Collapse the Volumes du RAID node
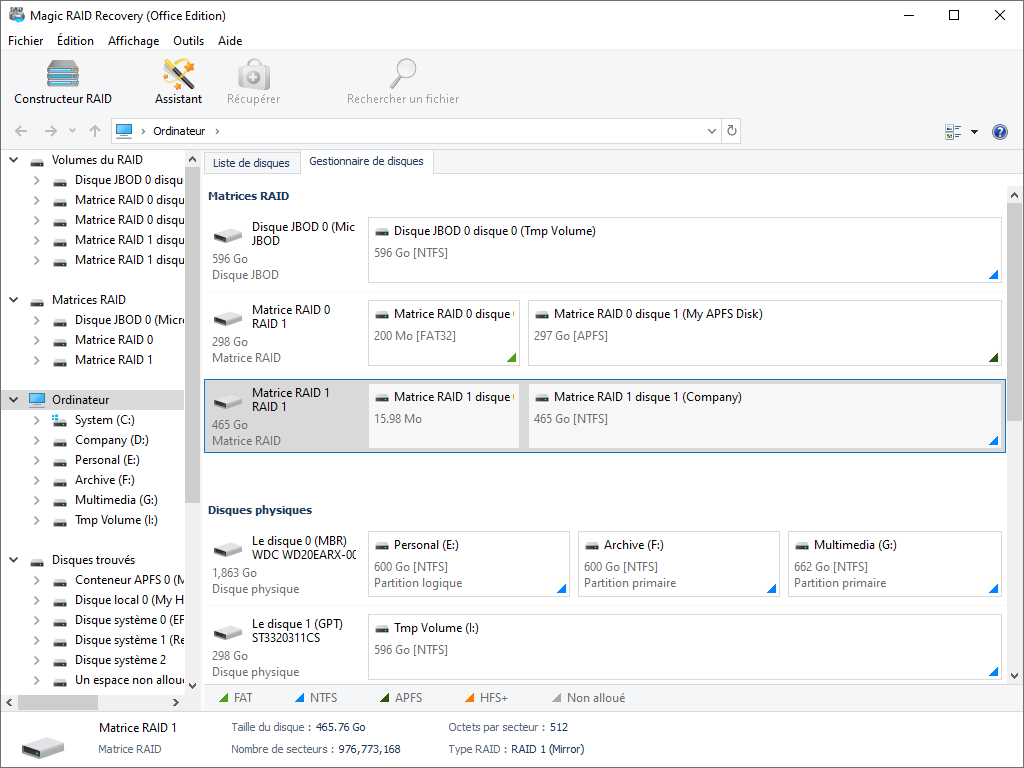 [x=13, y=160]
